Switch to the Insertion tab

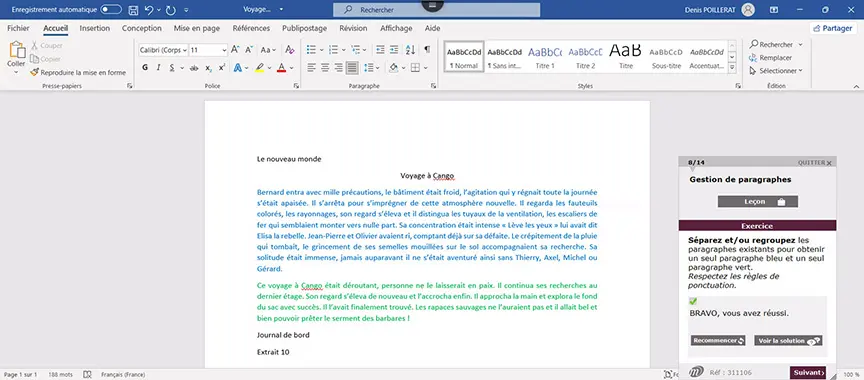point(95,28)
